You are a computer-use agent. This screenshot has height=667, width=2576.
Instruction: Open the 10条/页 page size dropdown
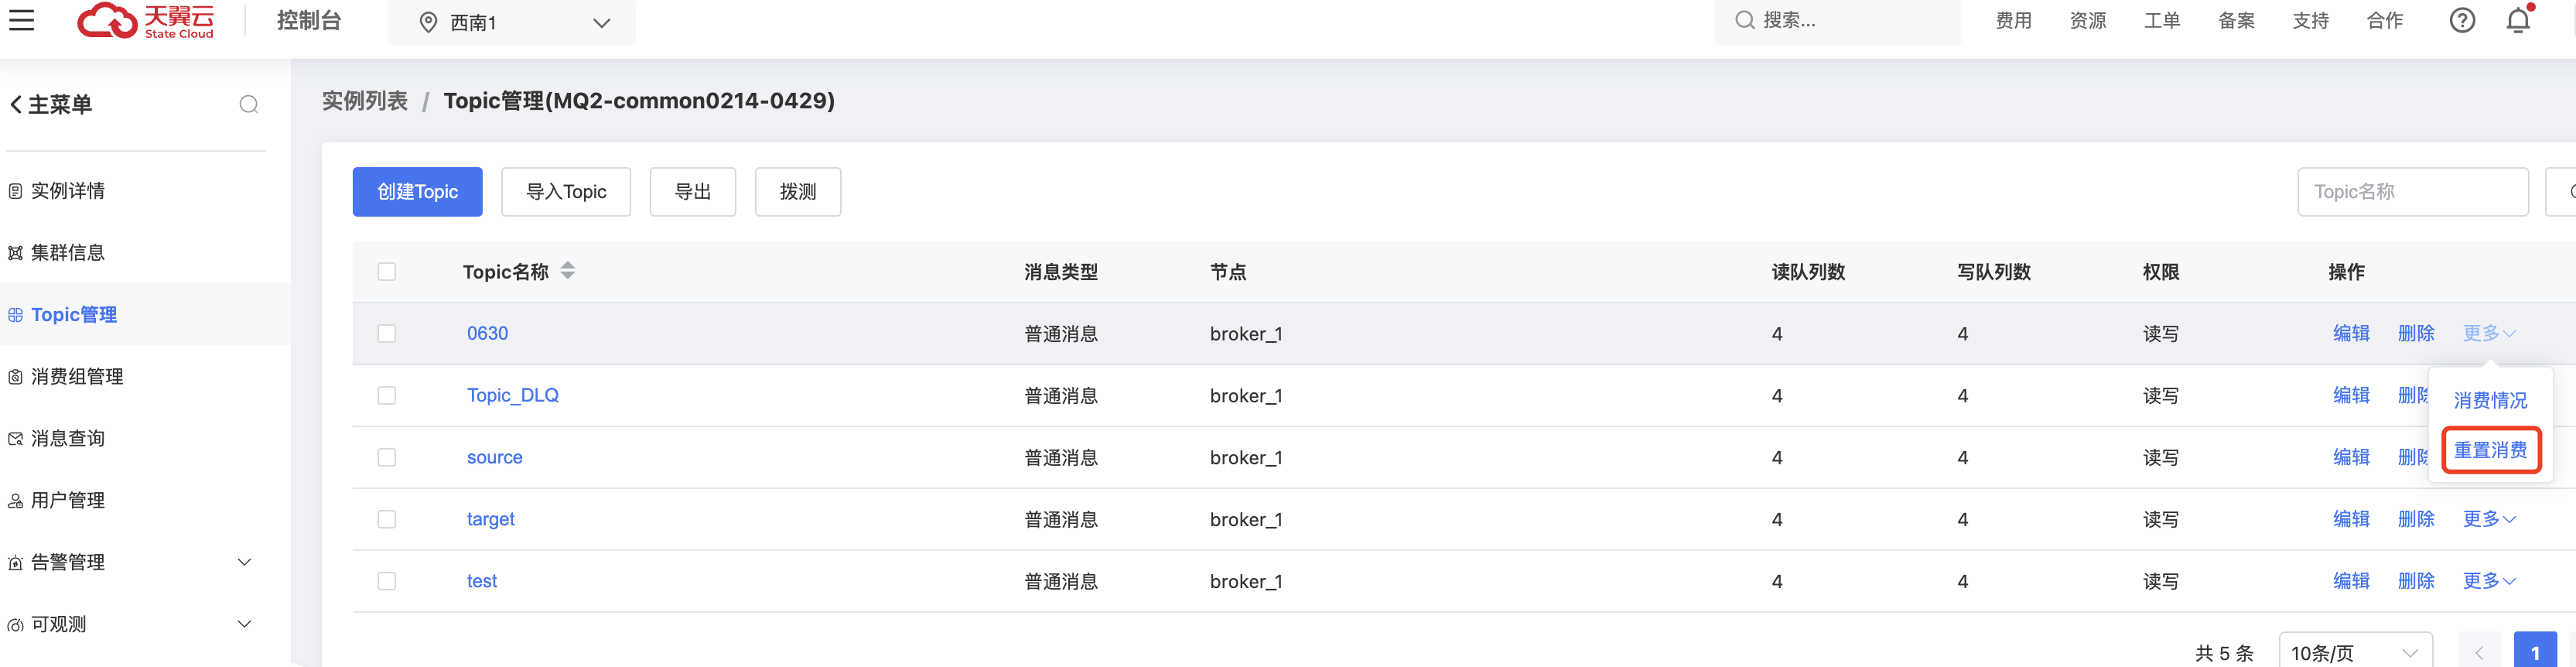(2354, 652)
